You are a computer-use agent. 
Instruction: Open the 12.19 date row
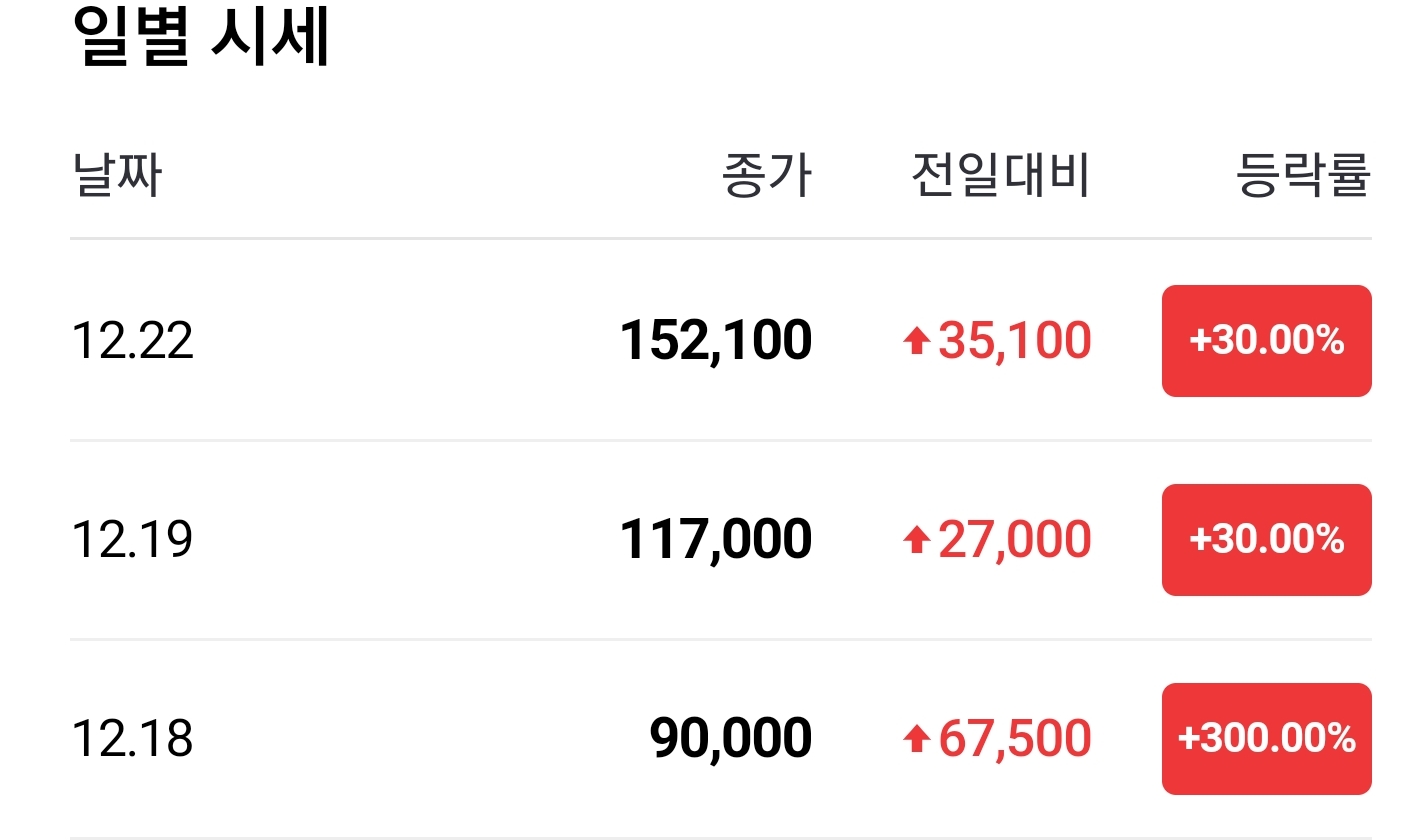pos(721,540)
